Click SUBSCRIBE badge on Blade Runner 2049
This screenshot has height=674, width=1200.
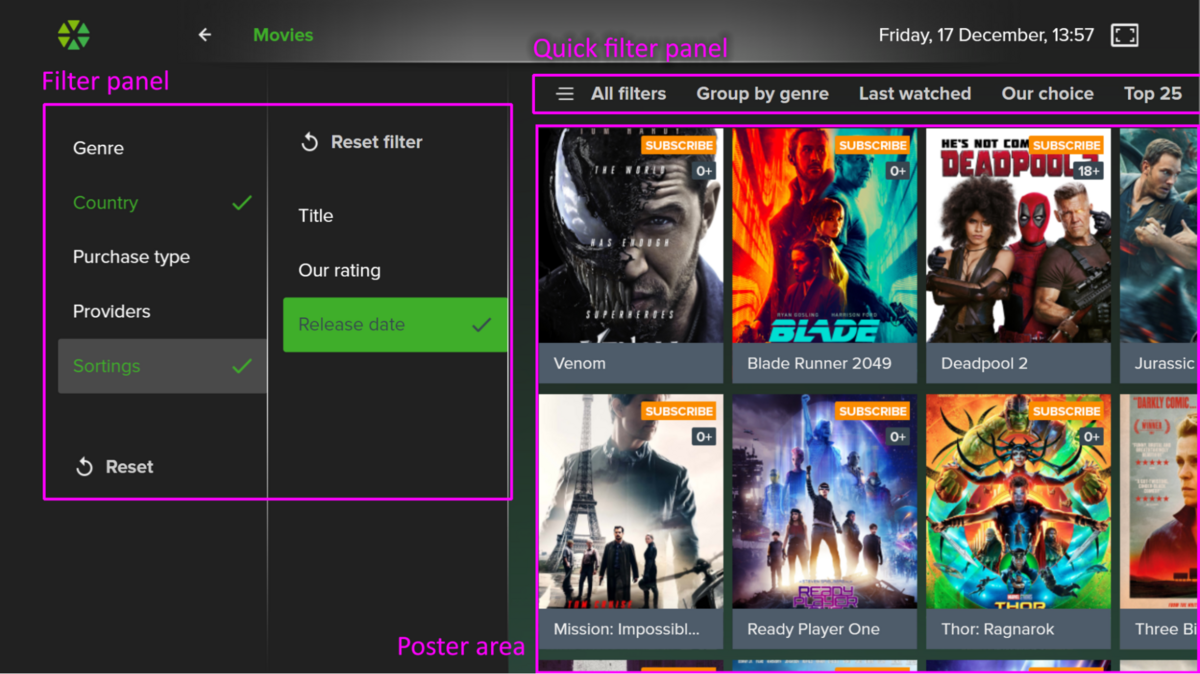tap(873, 145)
